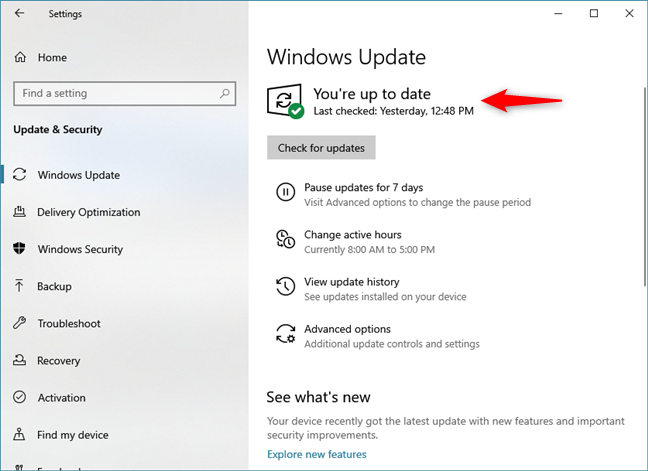648x471 pixels.
Task: Click the Currently 8:00 AM to 5:00 PM text
Action: 369,250
